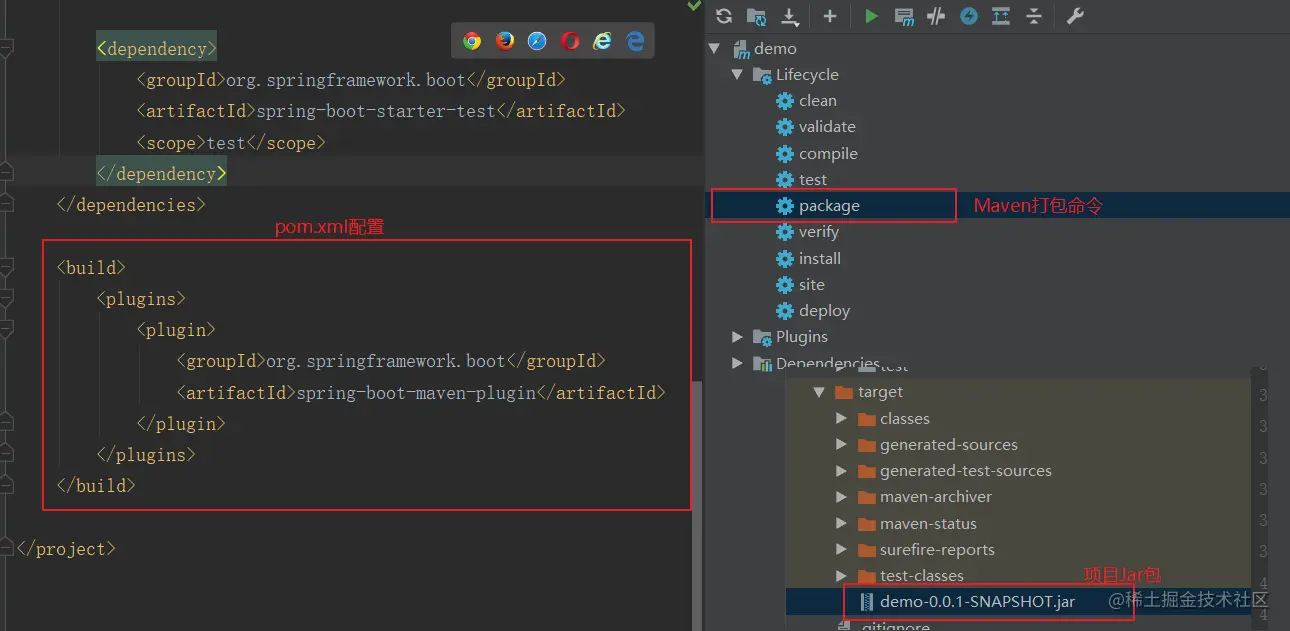Viewport: 1290px width, 631px height.
Task: Click the closing dependencies tag
Action: coord(131,204)
